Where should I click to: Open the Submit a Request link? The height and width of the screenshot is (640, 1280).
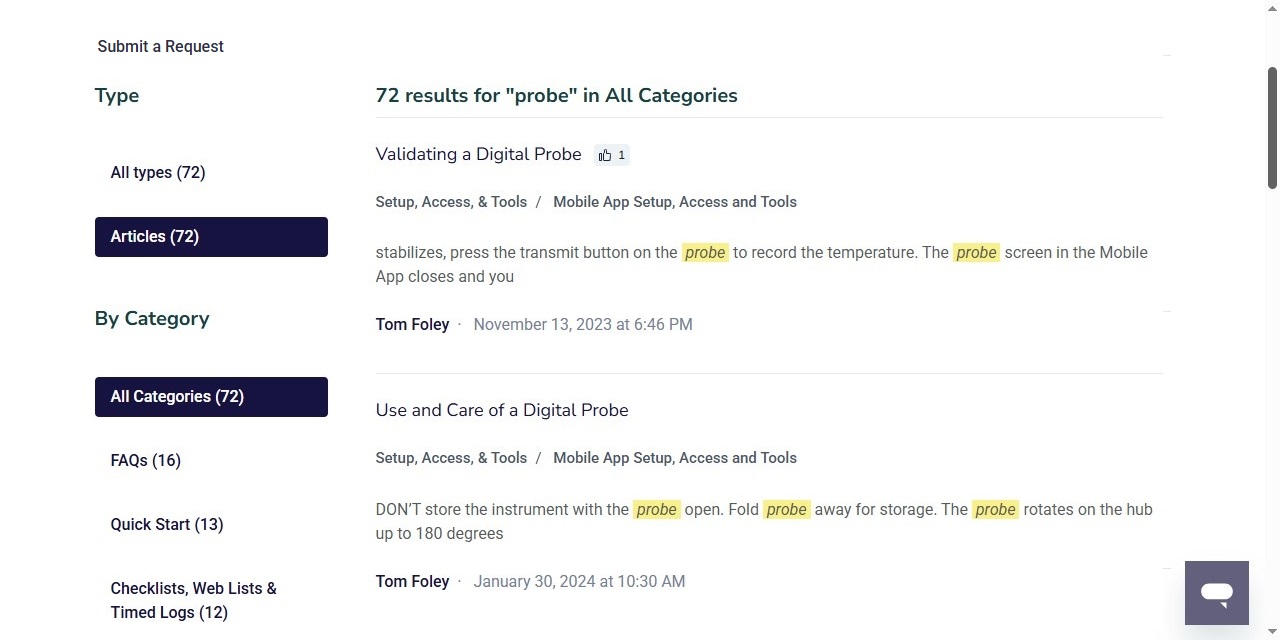(160, 46)
